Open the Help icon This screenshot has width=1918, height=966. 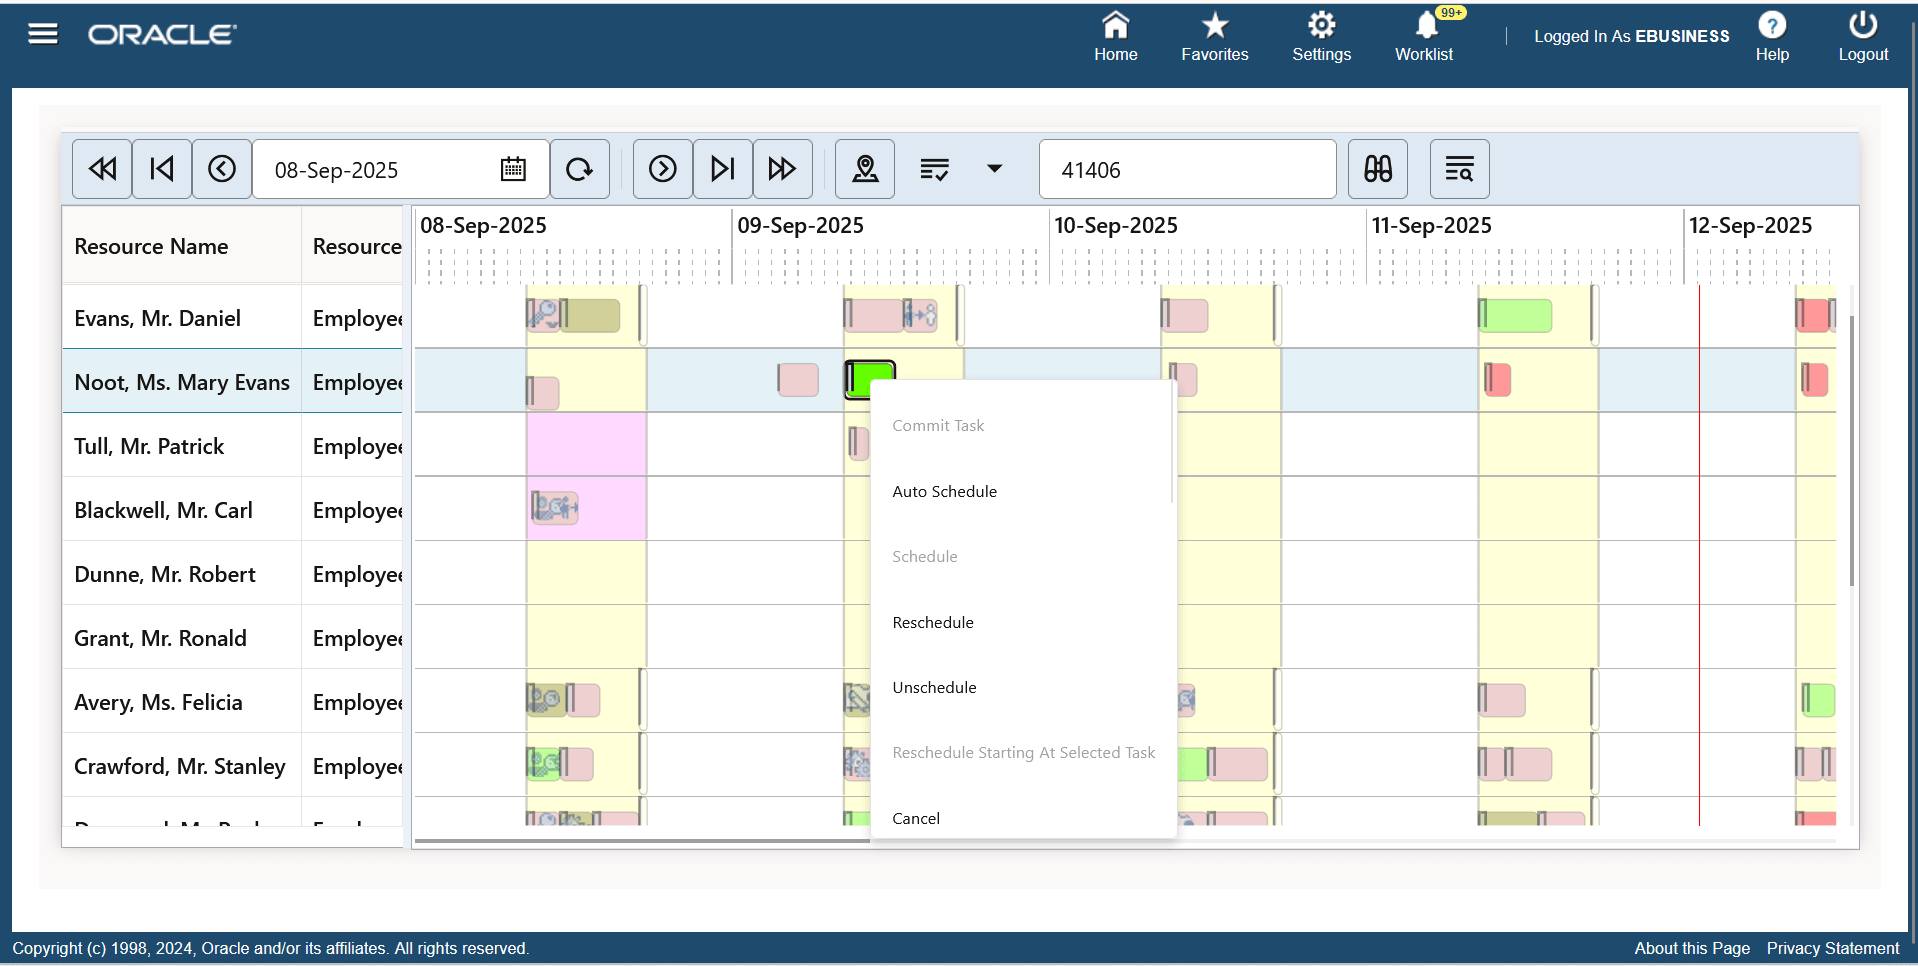pyautogui.click(x=1771, y=36)
